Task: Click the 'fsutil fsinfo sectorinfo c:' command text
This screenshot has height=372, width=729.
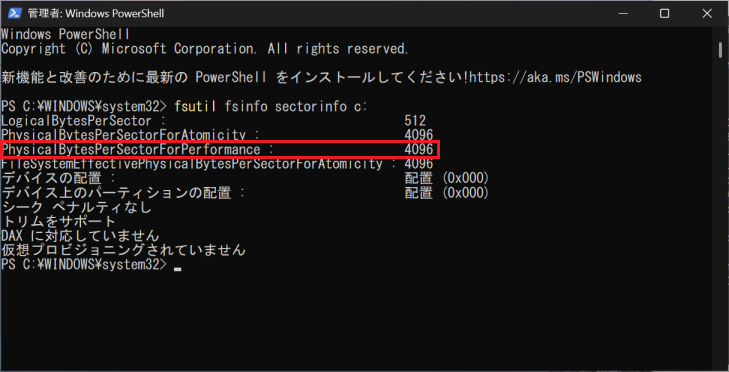Action: click(271, 106)
